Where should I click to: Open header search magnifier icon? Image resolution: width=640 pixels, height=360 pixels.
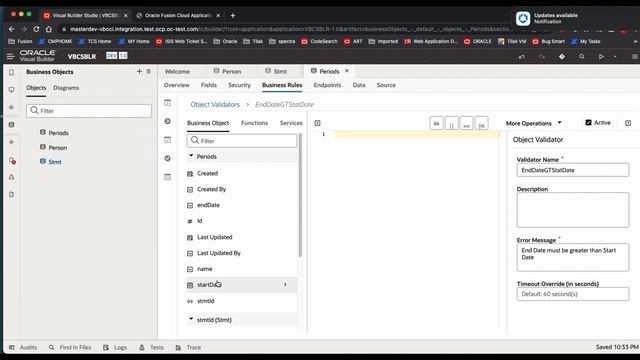click(582, 57)
